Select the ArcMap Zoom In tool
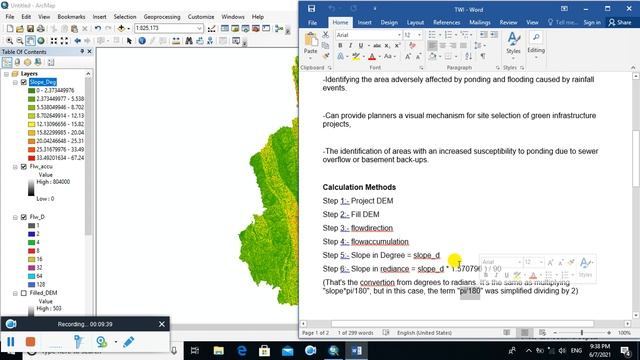 pos(9,41)
